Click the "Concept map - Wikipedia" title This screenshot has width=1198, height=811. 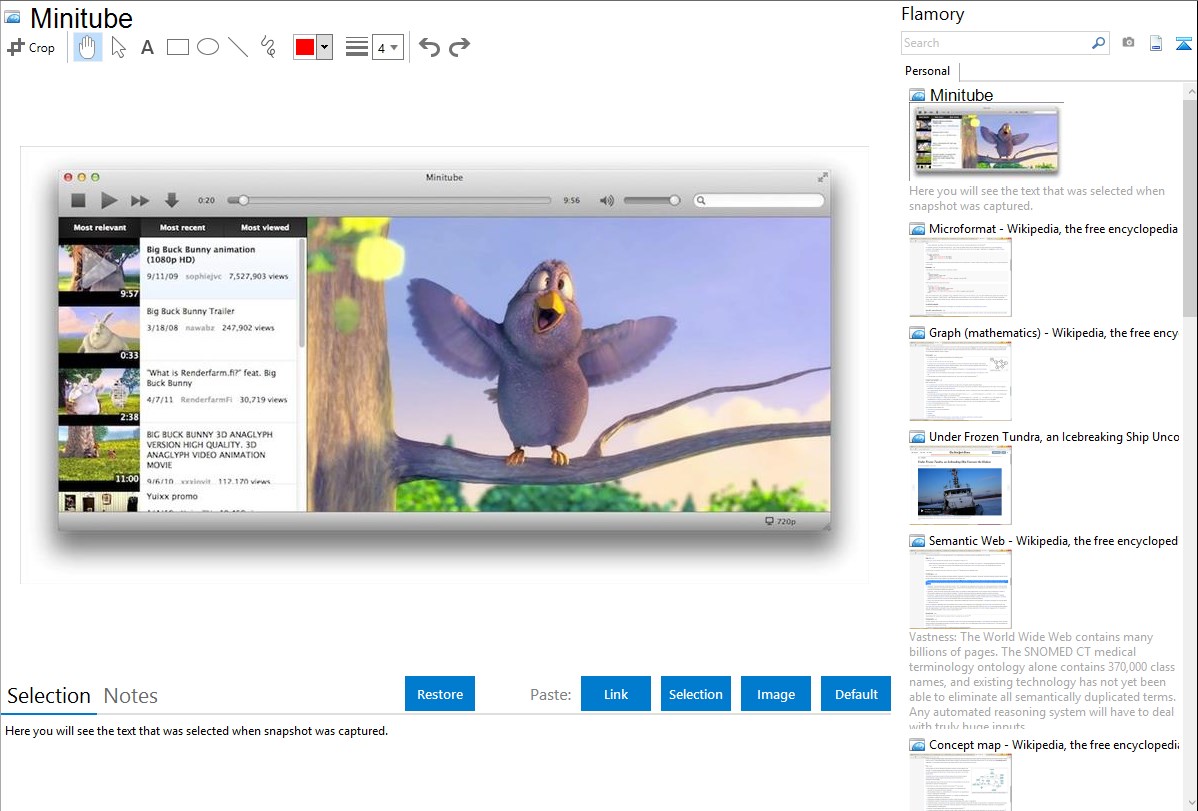[x=1054, y=745]
